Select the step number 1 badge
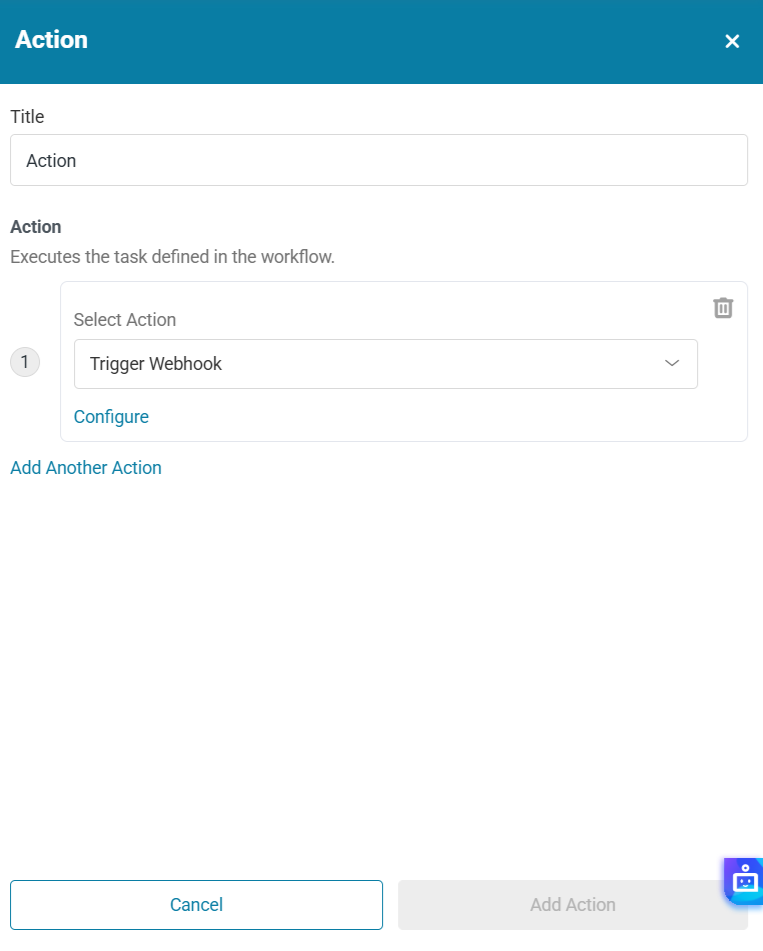This screenshot has width=763, height=951. click(25, 362)
